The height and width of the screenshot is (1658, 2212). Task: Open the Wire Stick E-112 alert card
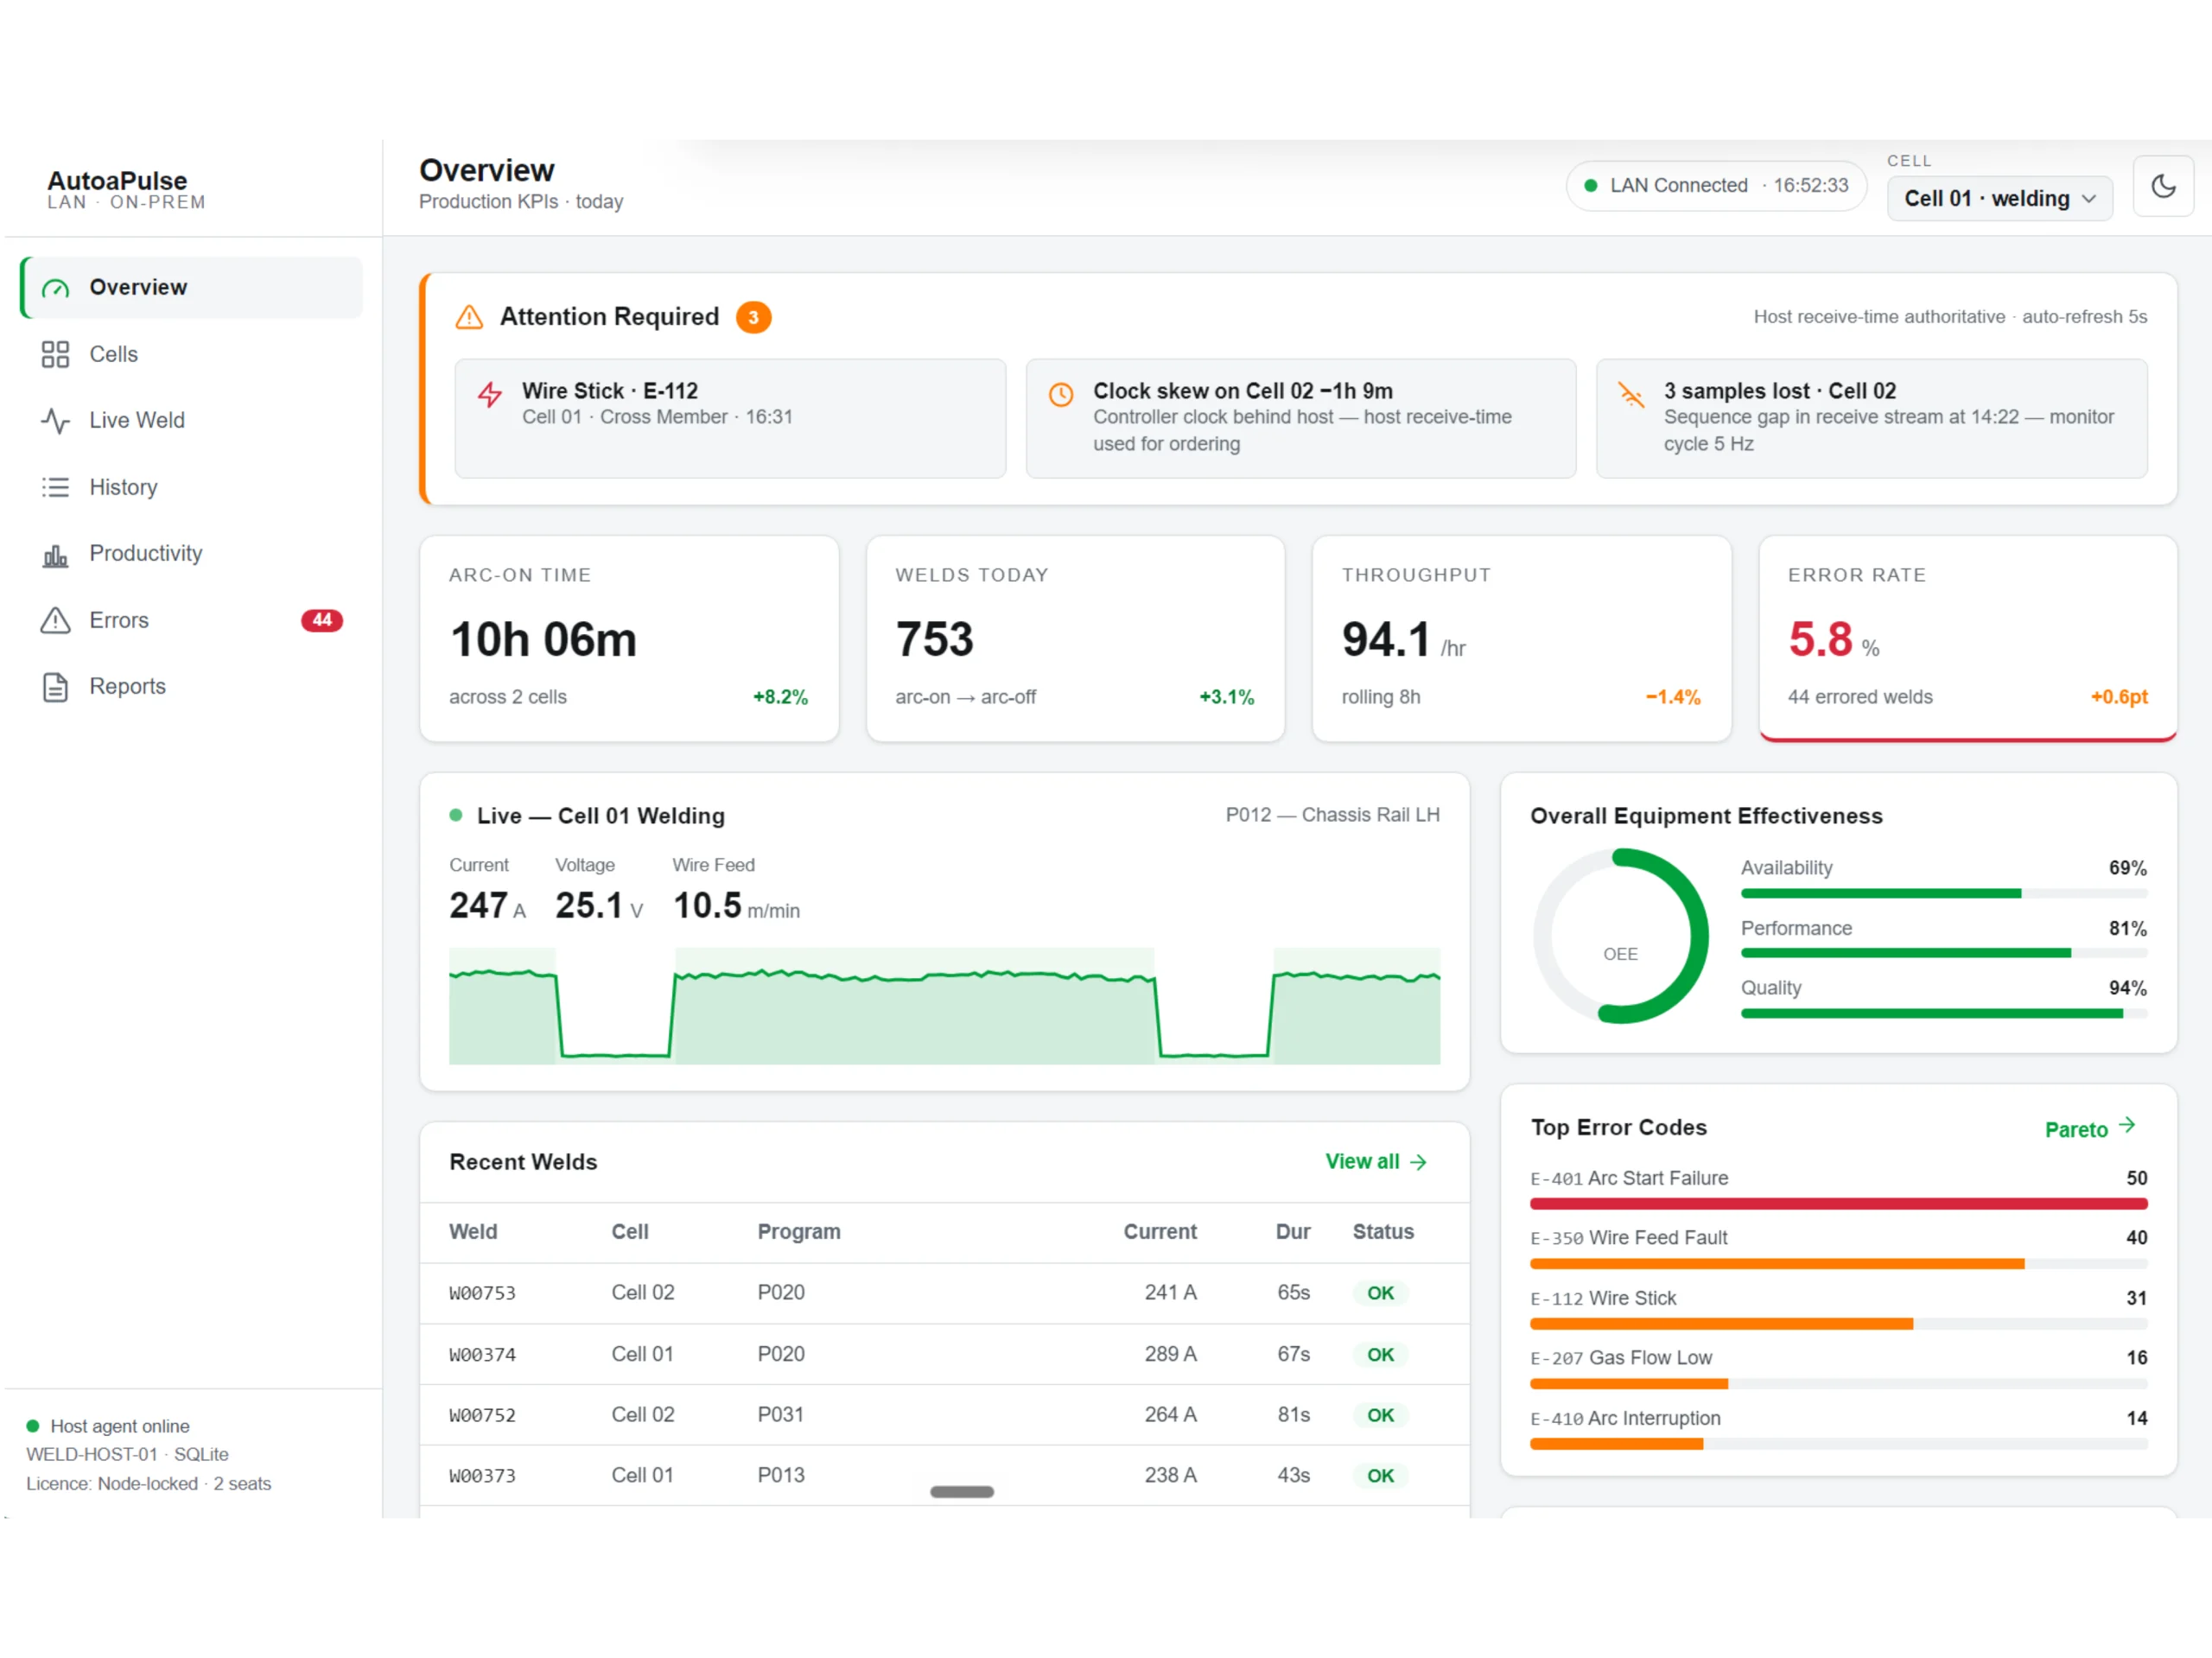click(x=730, y=418)
